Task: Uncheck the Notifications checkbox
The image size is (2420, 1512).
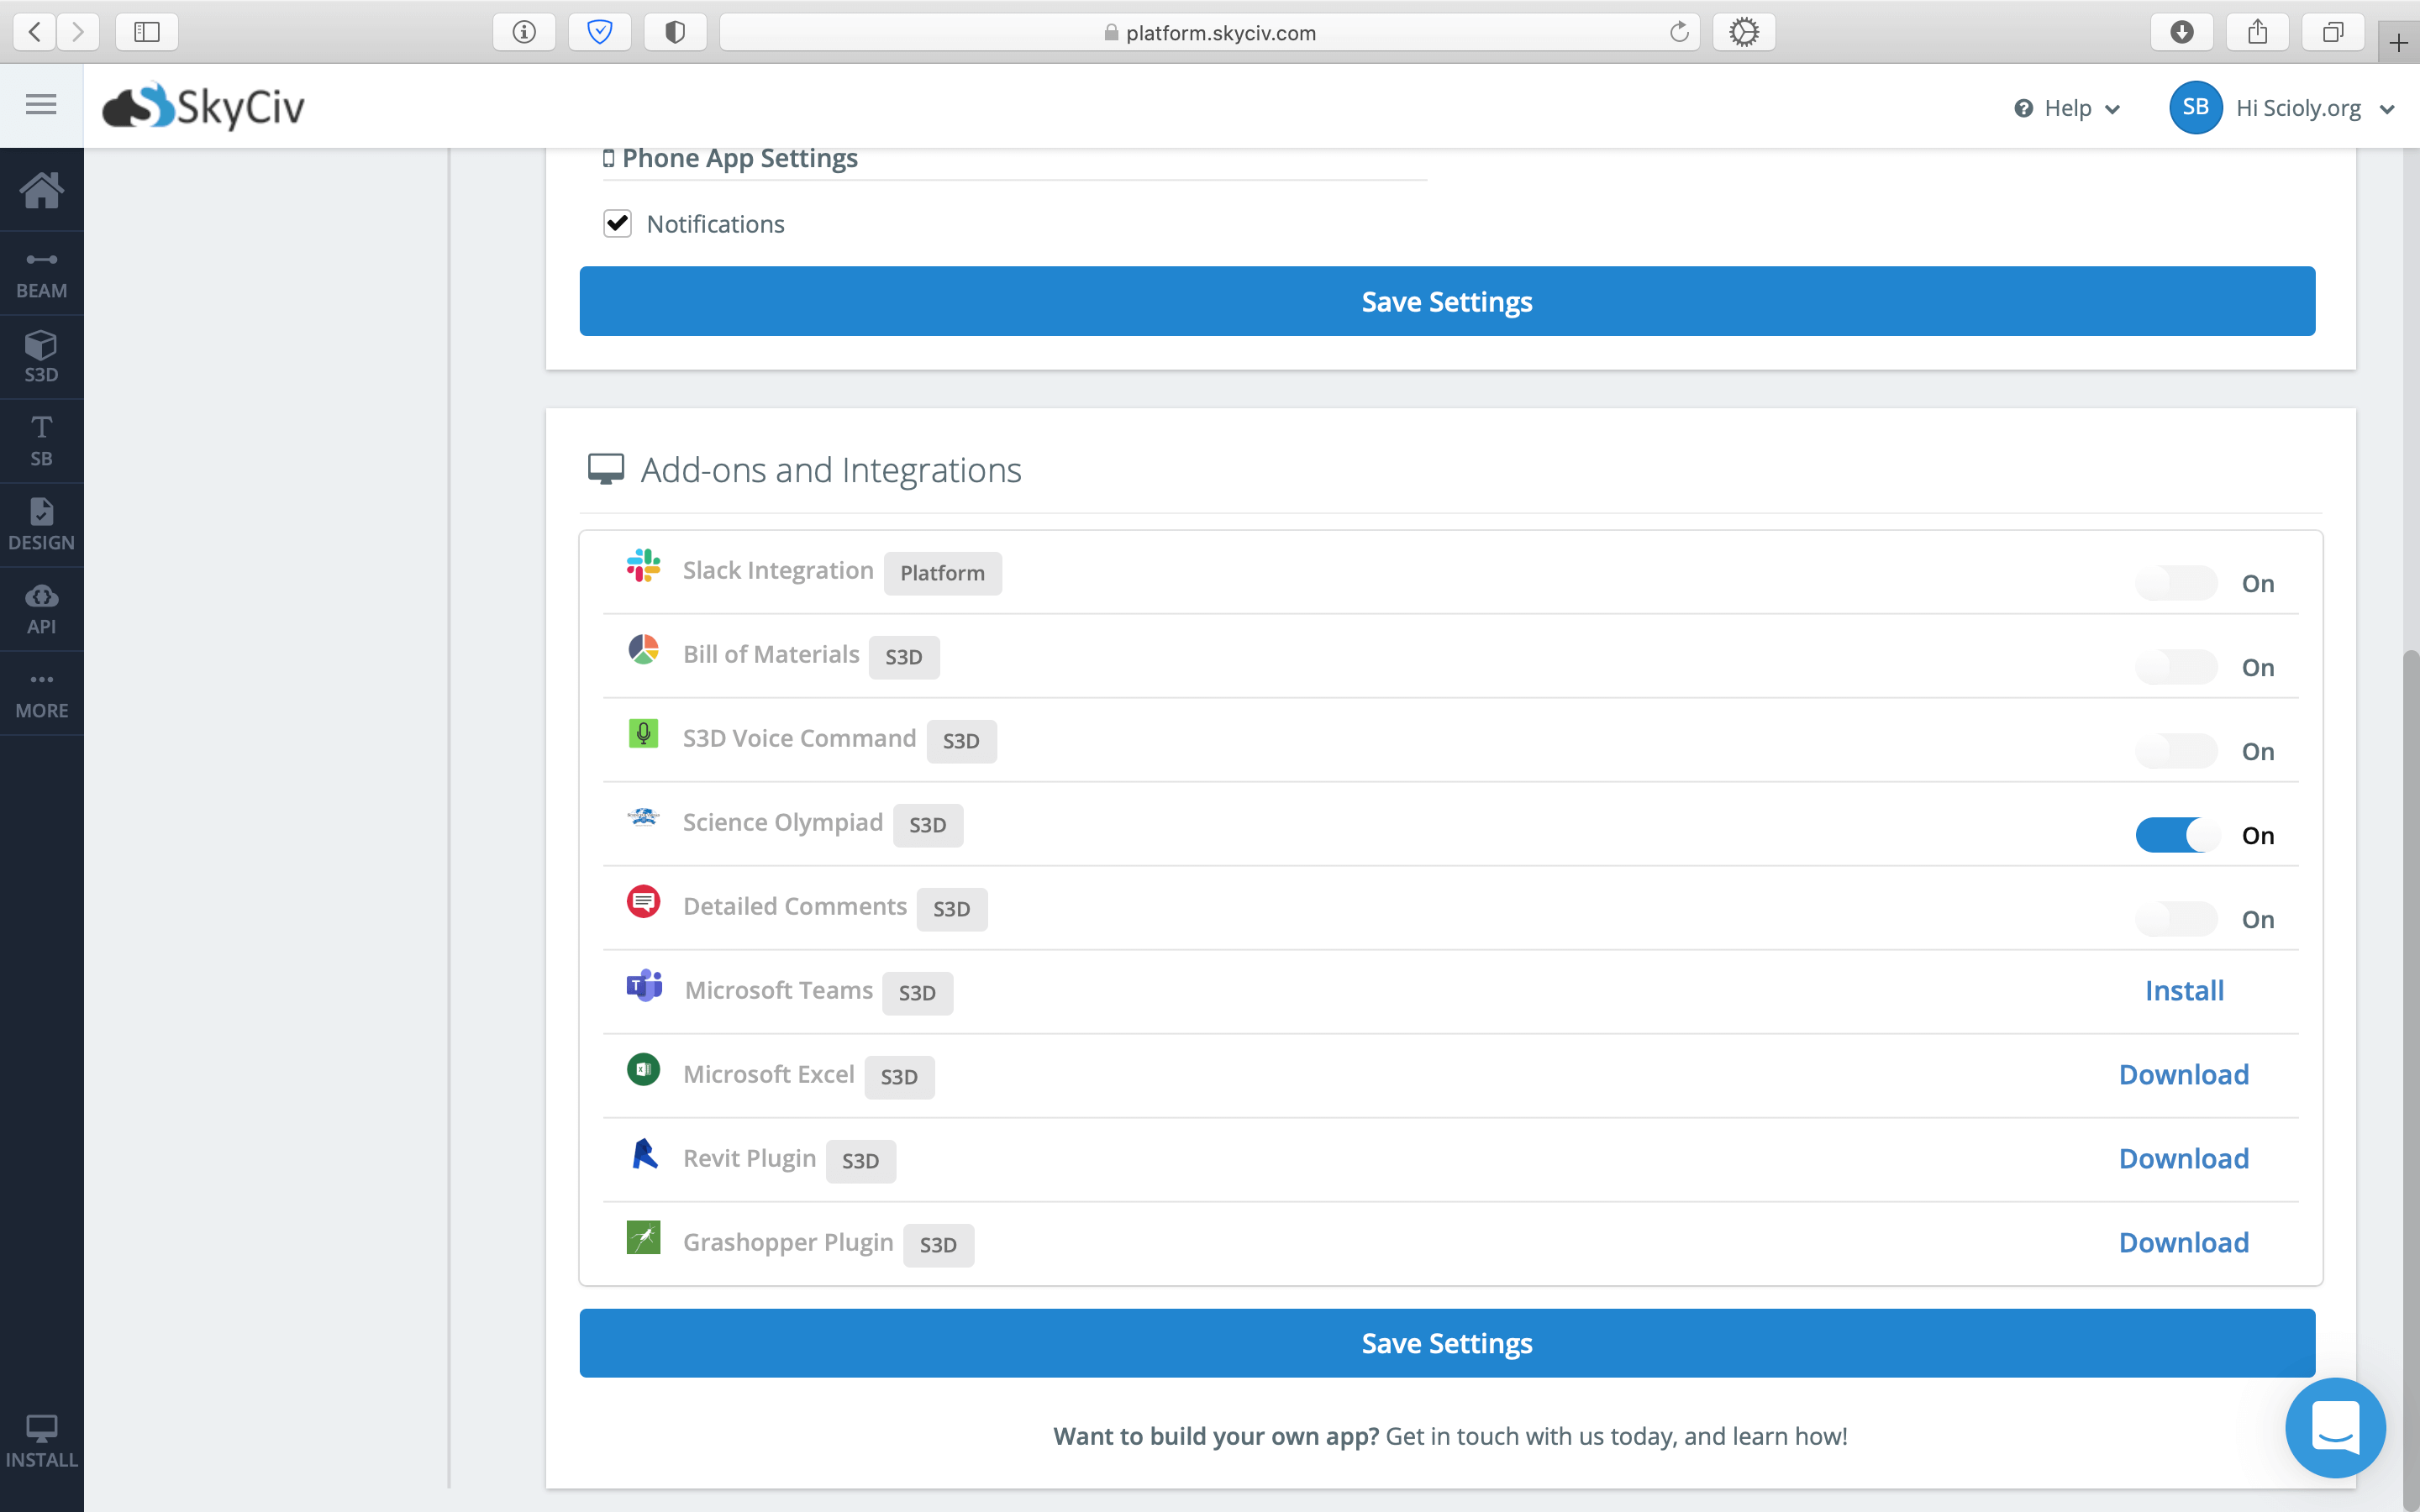Action: coord(617,223)
